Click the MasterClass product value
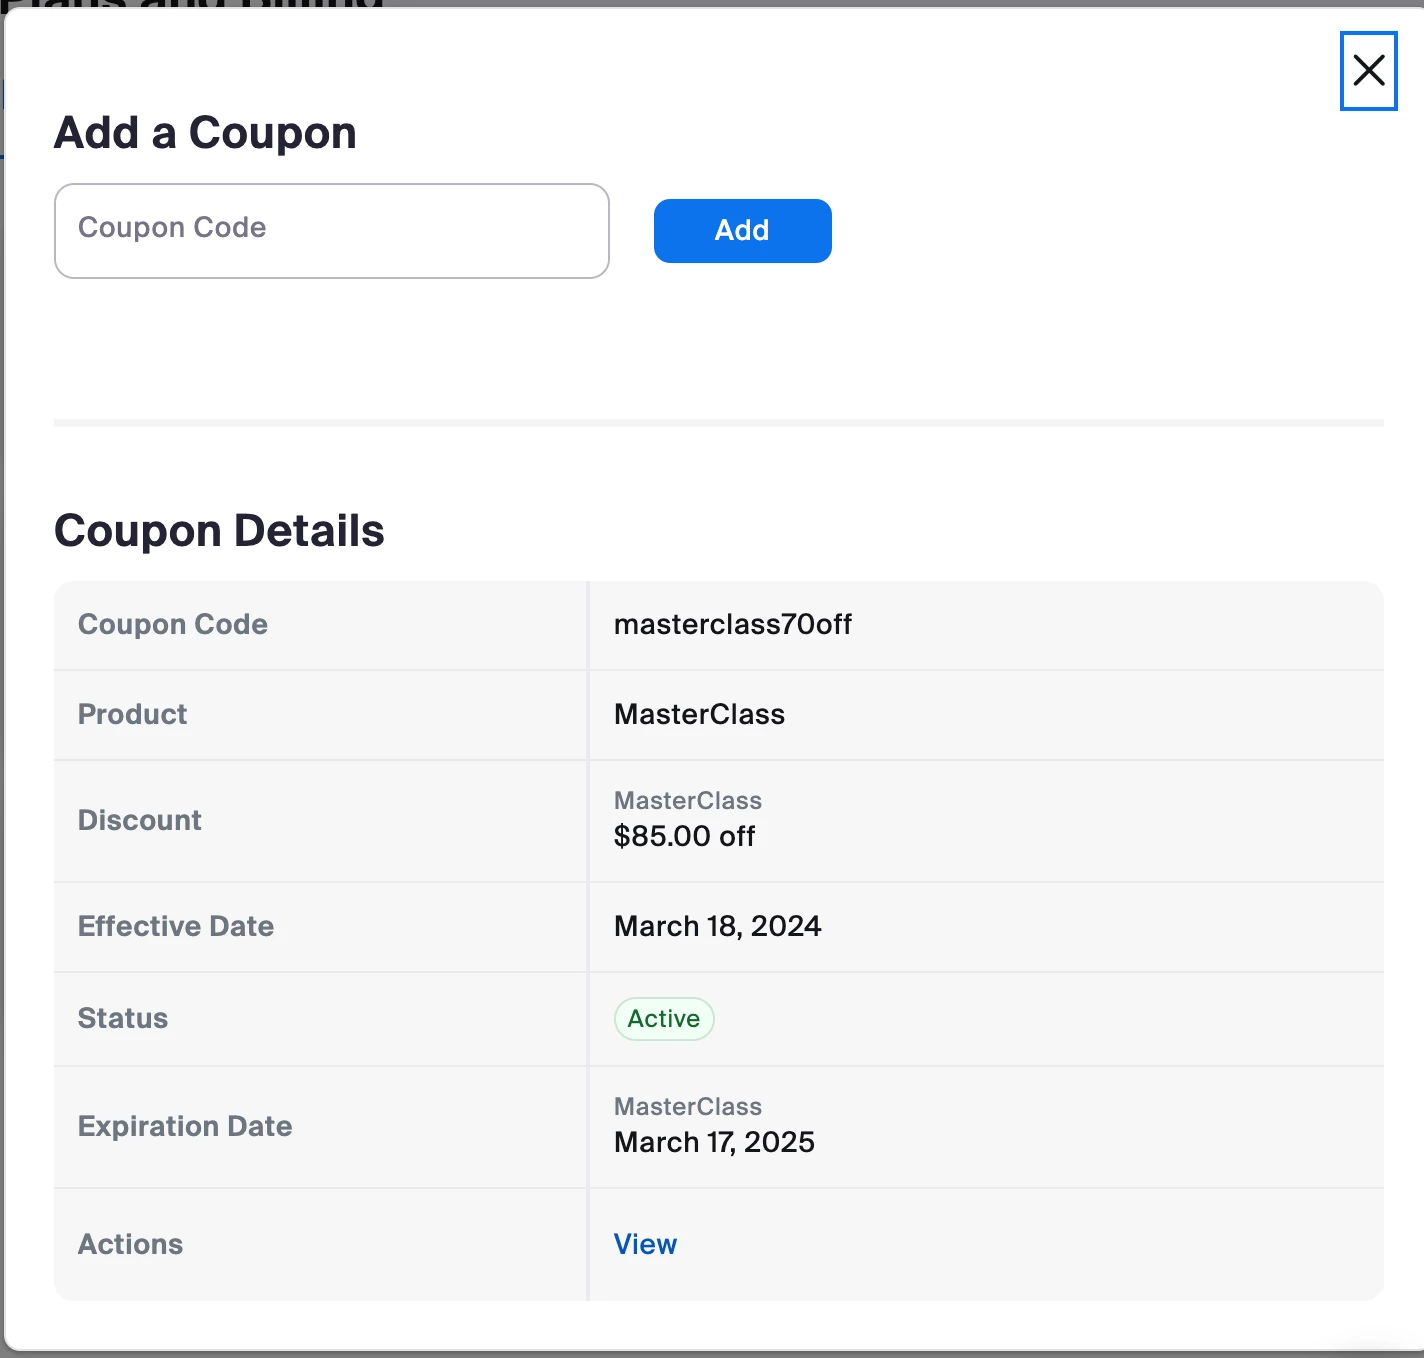The image size is (1424, 1358). point(699,715)
